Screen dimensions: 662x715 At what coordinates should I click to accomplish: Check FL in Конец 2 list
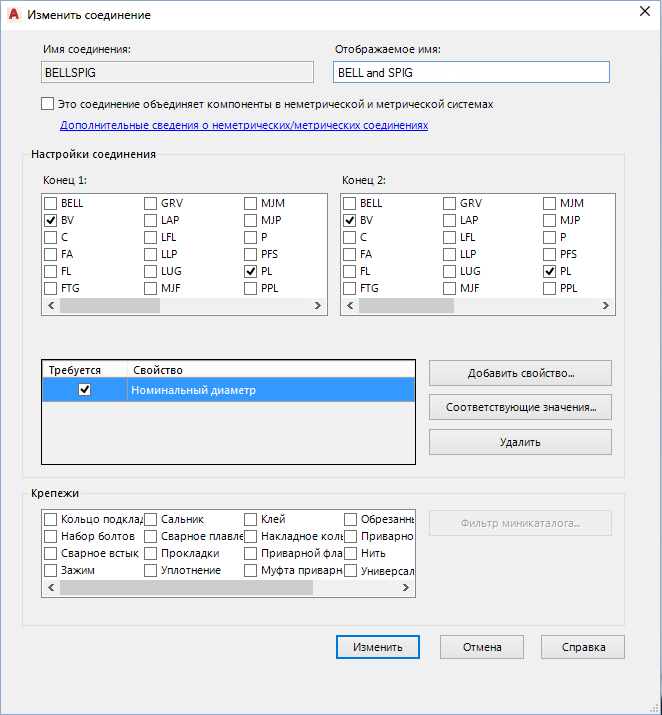350,271
